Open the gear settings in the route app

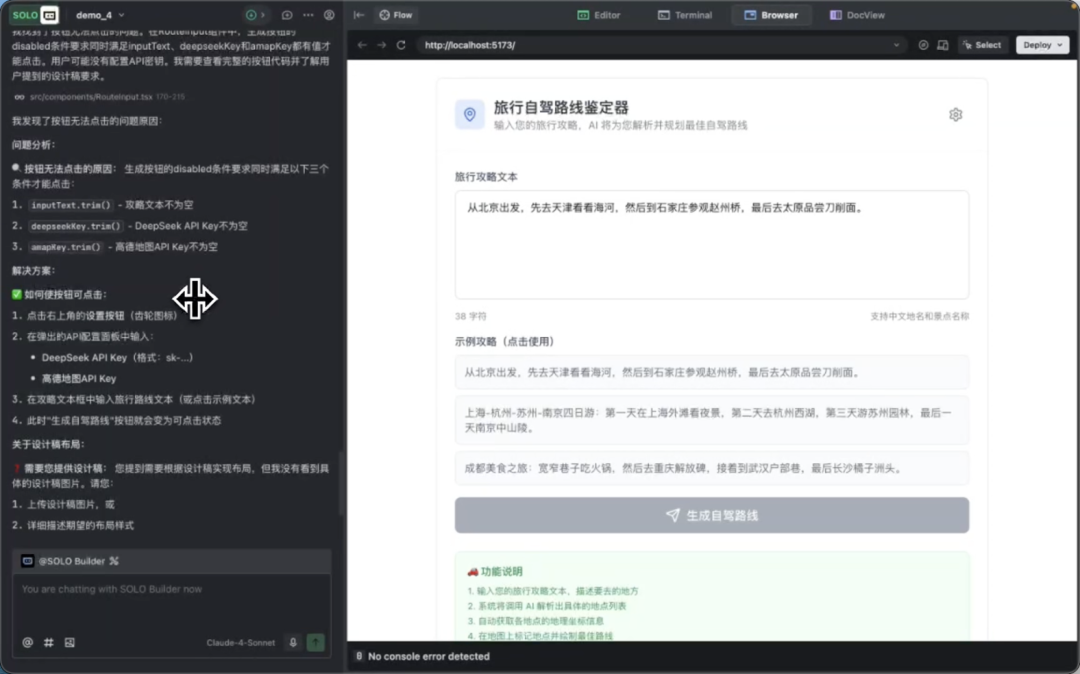point(955,114)
